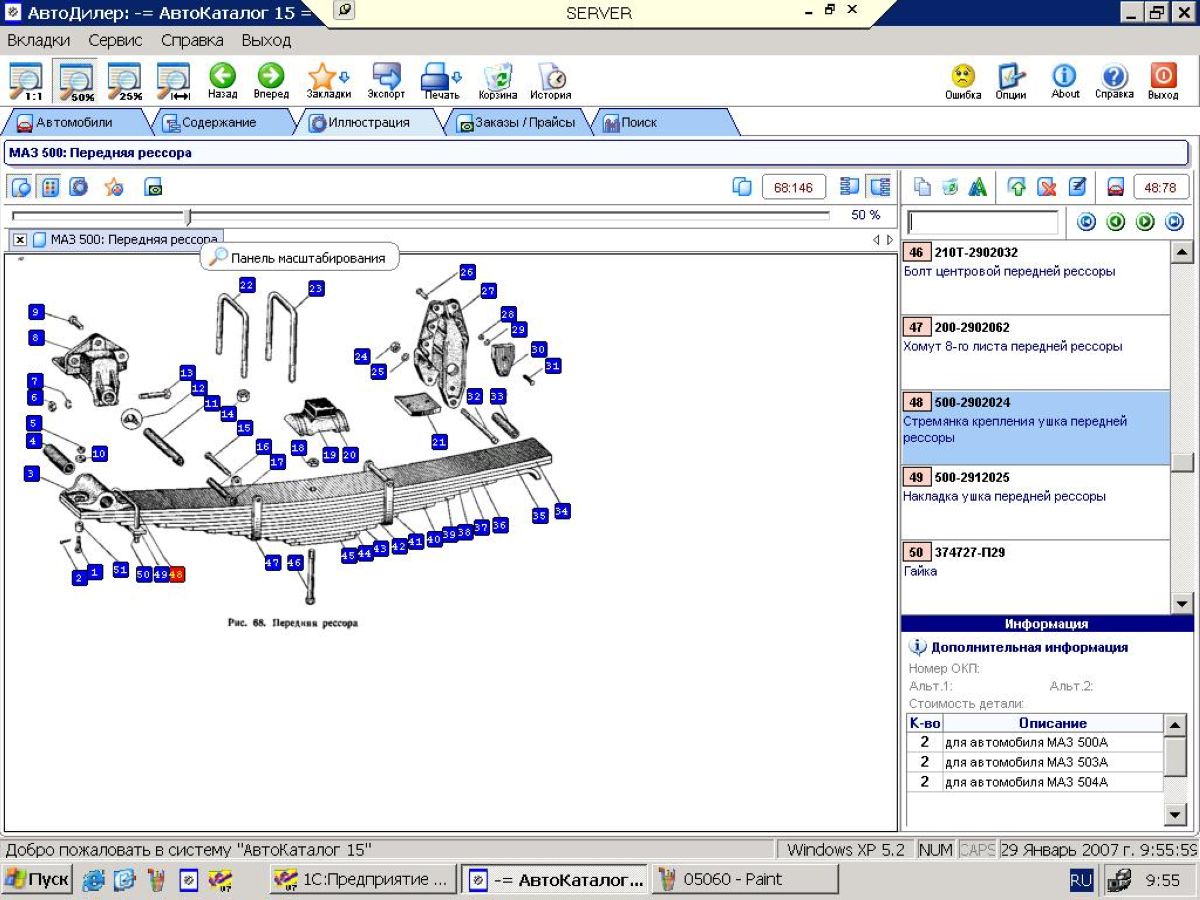Go back with the Назад button
The image size is (1200, 900).
(x=222, y=82)
